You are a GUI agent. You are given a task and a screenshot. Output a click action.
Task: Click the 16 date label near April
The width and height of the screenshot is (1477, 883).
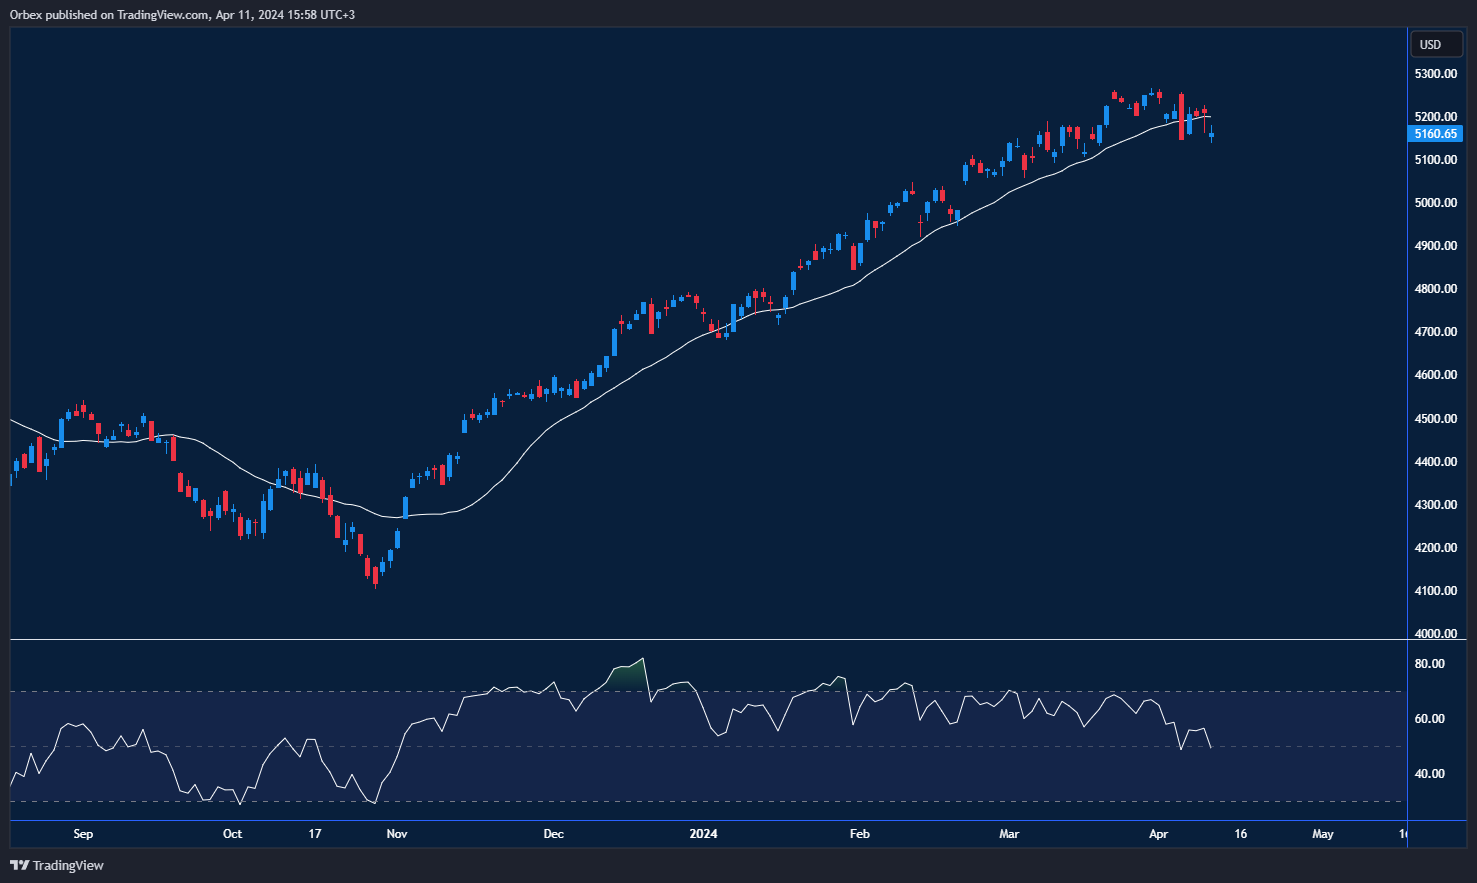[x=1239, y=833]
